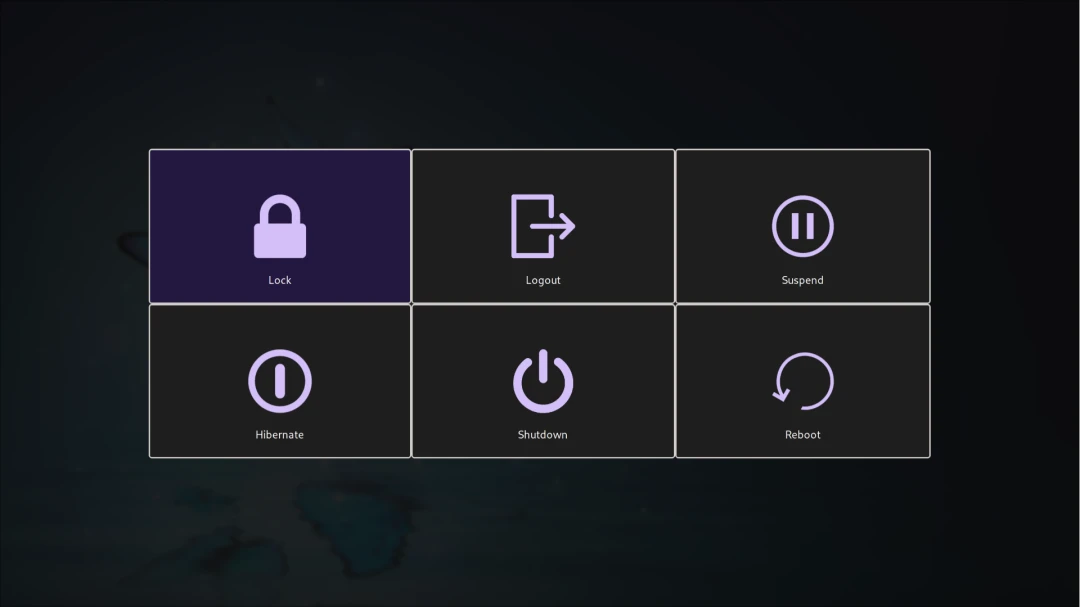Click the "Logout" text label

543,280
